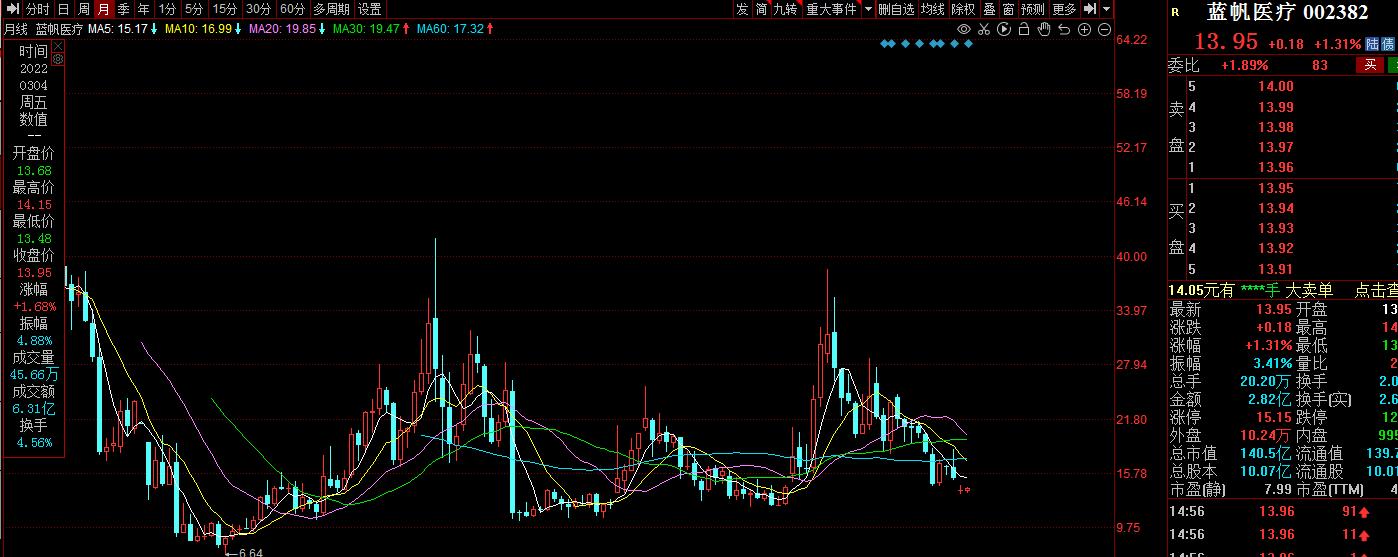The width and height of the screenshot is (1398, 557).
Task: Click the eye visibility icon above chart
Action: pyautogui.click(x=964, y=29)
